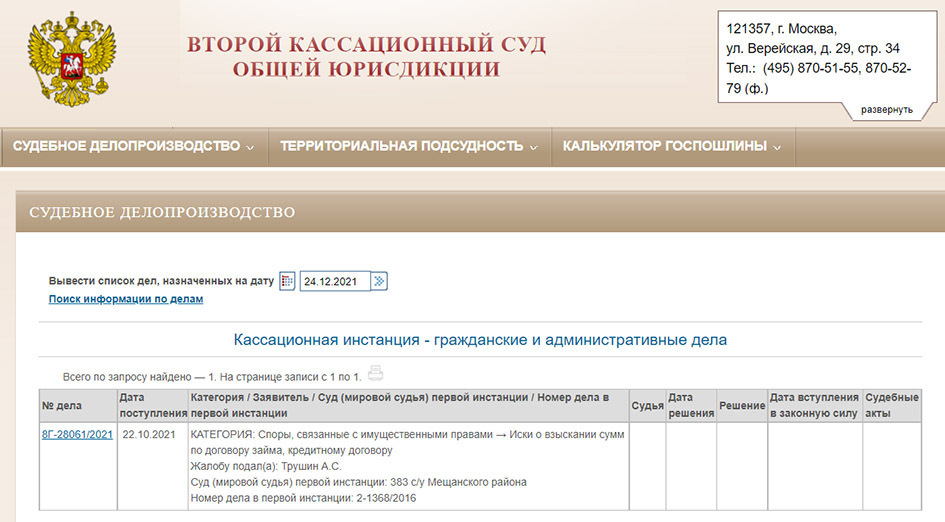Click chevron next to «Территориальная подсудность»
945x522 pixels.
[x=533, y=147]
